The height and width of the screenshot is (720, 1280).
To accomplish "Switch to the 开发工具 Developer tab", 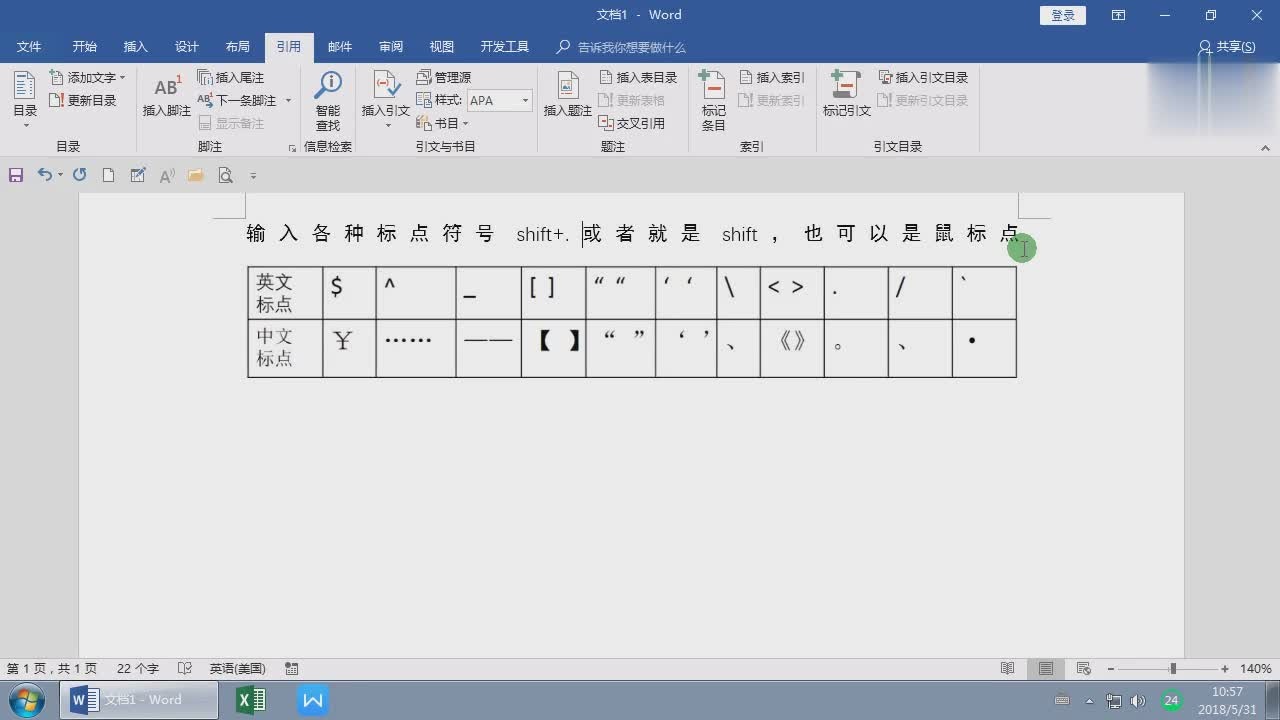I will 505,47.
